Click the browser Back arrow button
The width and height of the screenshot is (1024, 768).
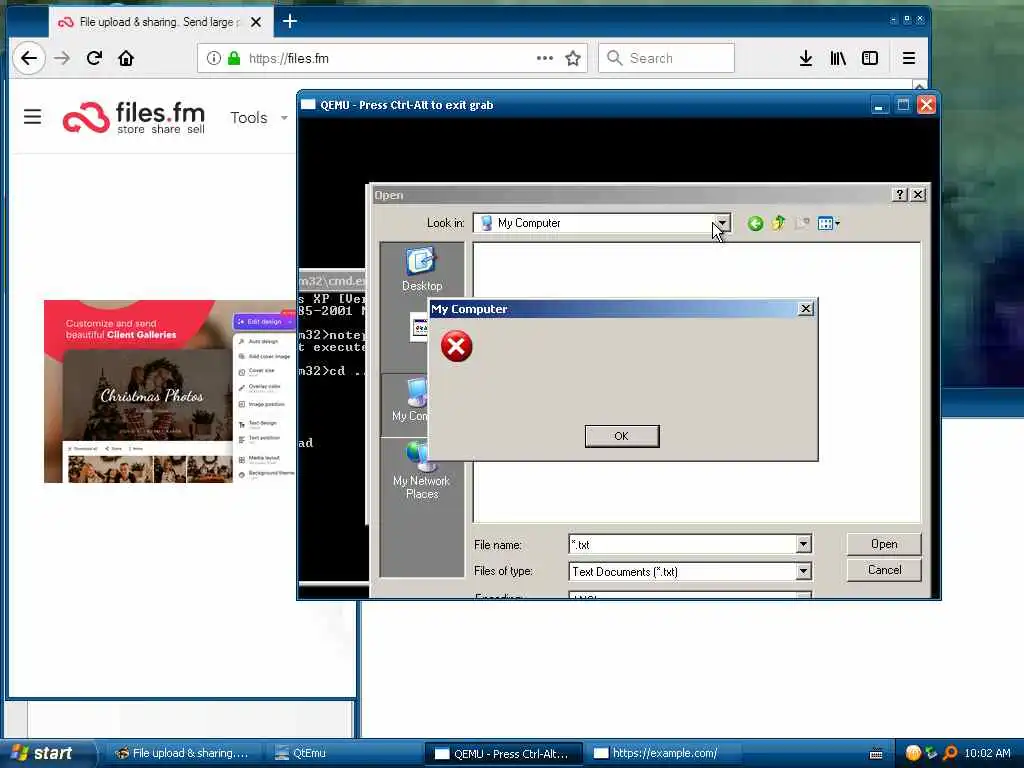tap(29, 58)
